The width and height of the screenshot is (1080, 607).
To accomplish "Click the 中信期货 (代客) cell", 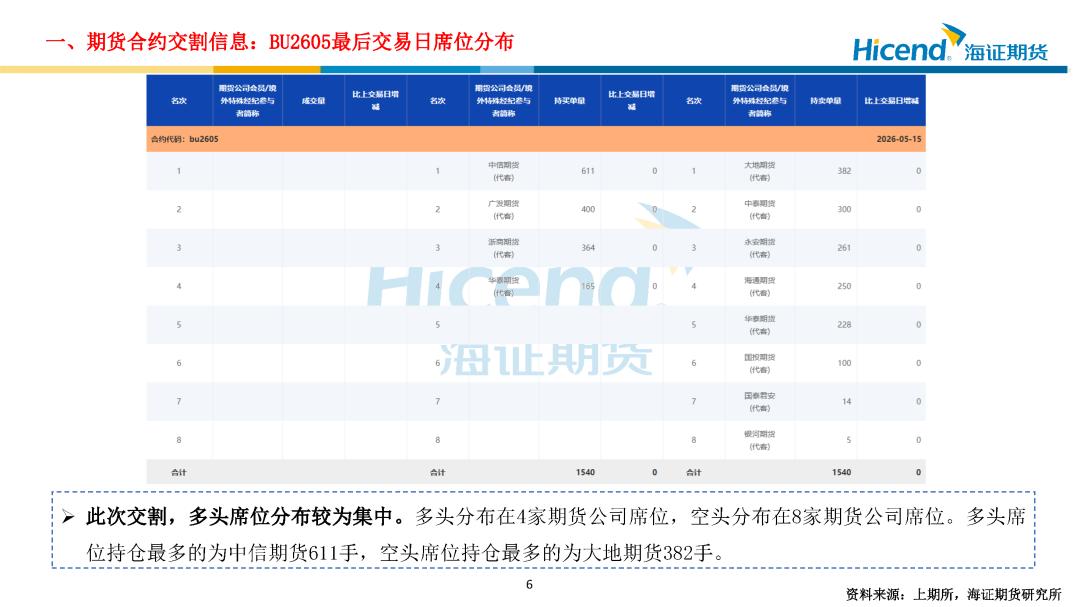I will tap(503, 172).
